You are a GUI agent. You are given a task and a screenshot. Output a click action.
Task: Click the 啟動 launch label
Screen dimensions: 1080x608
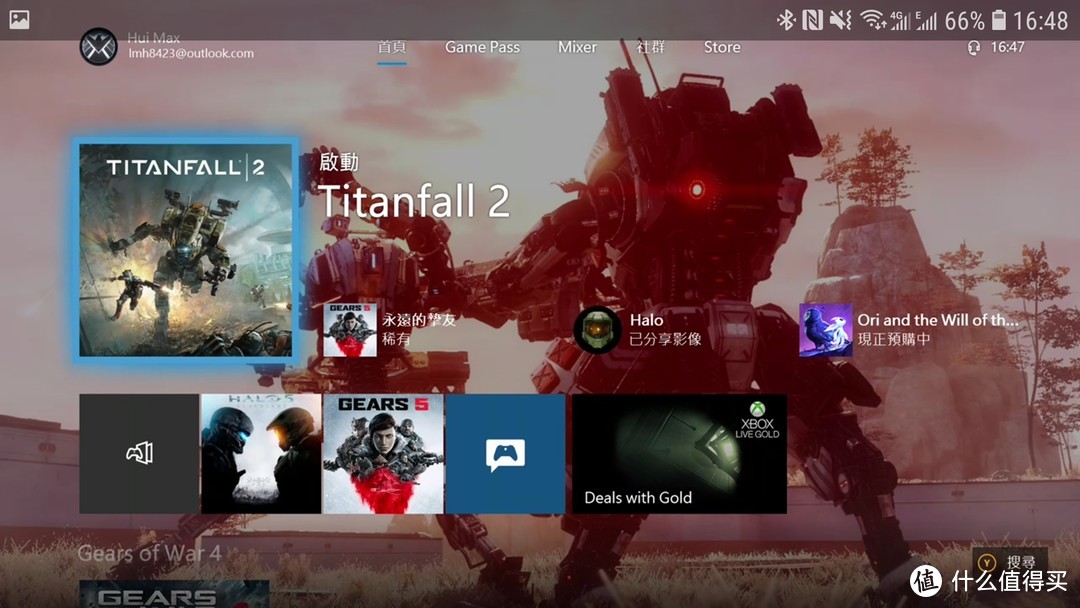(x=339, y=162)
